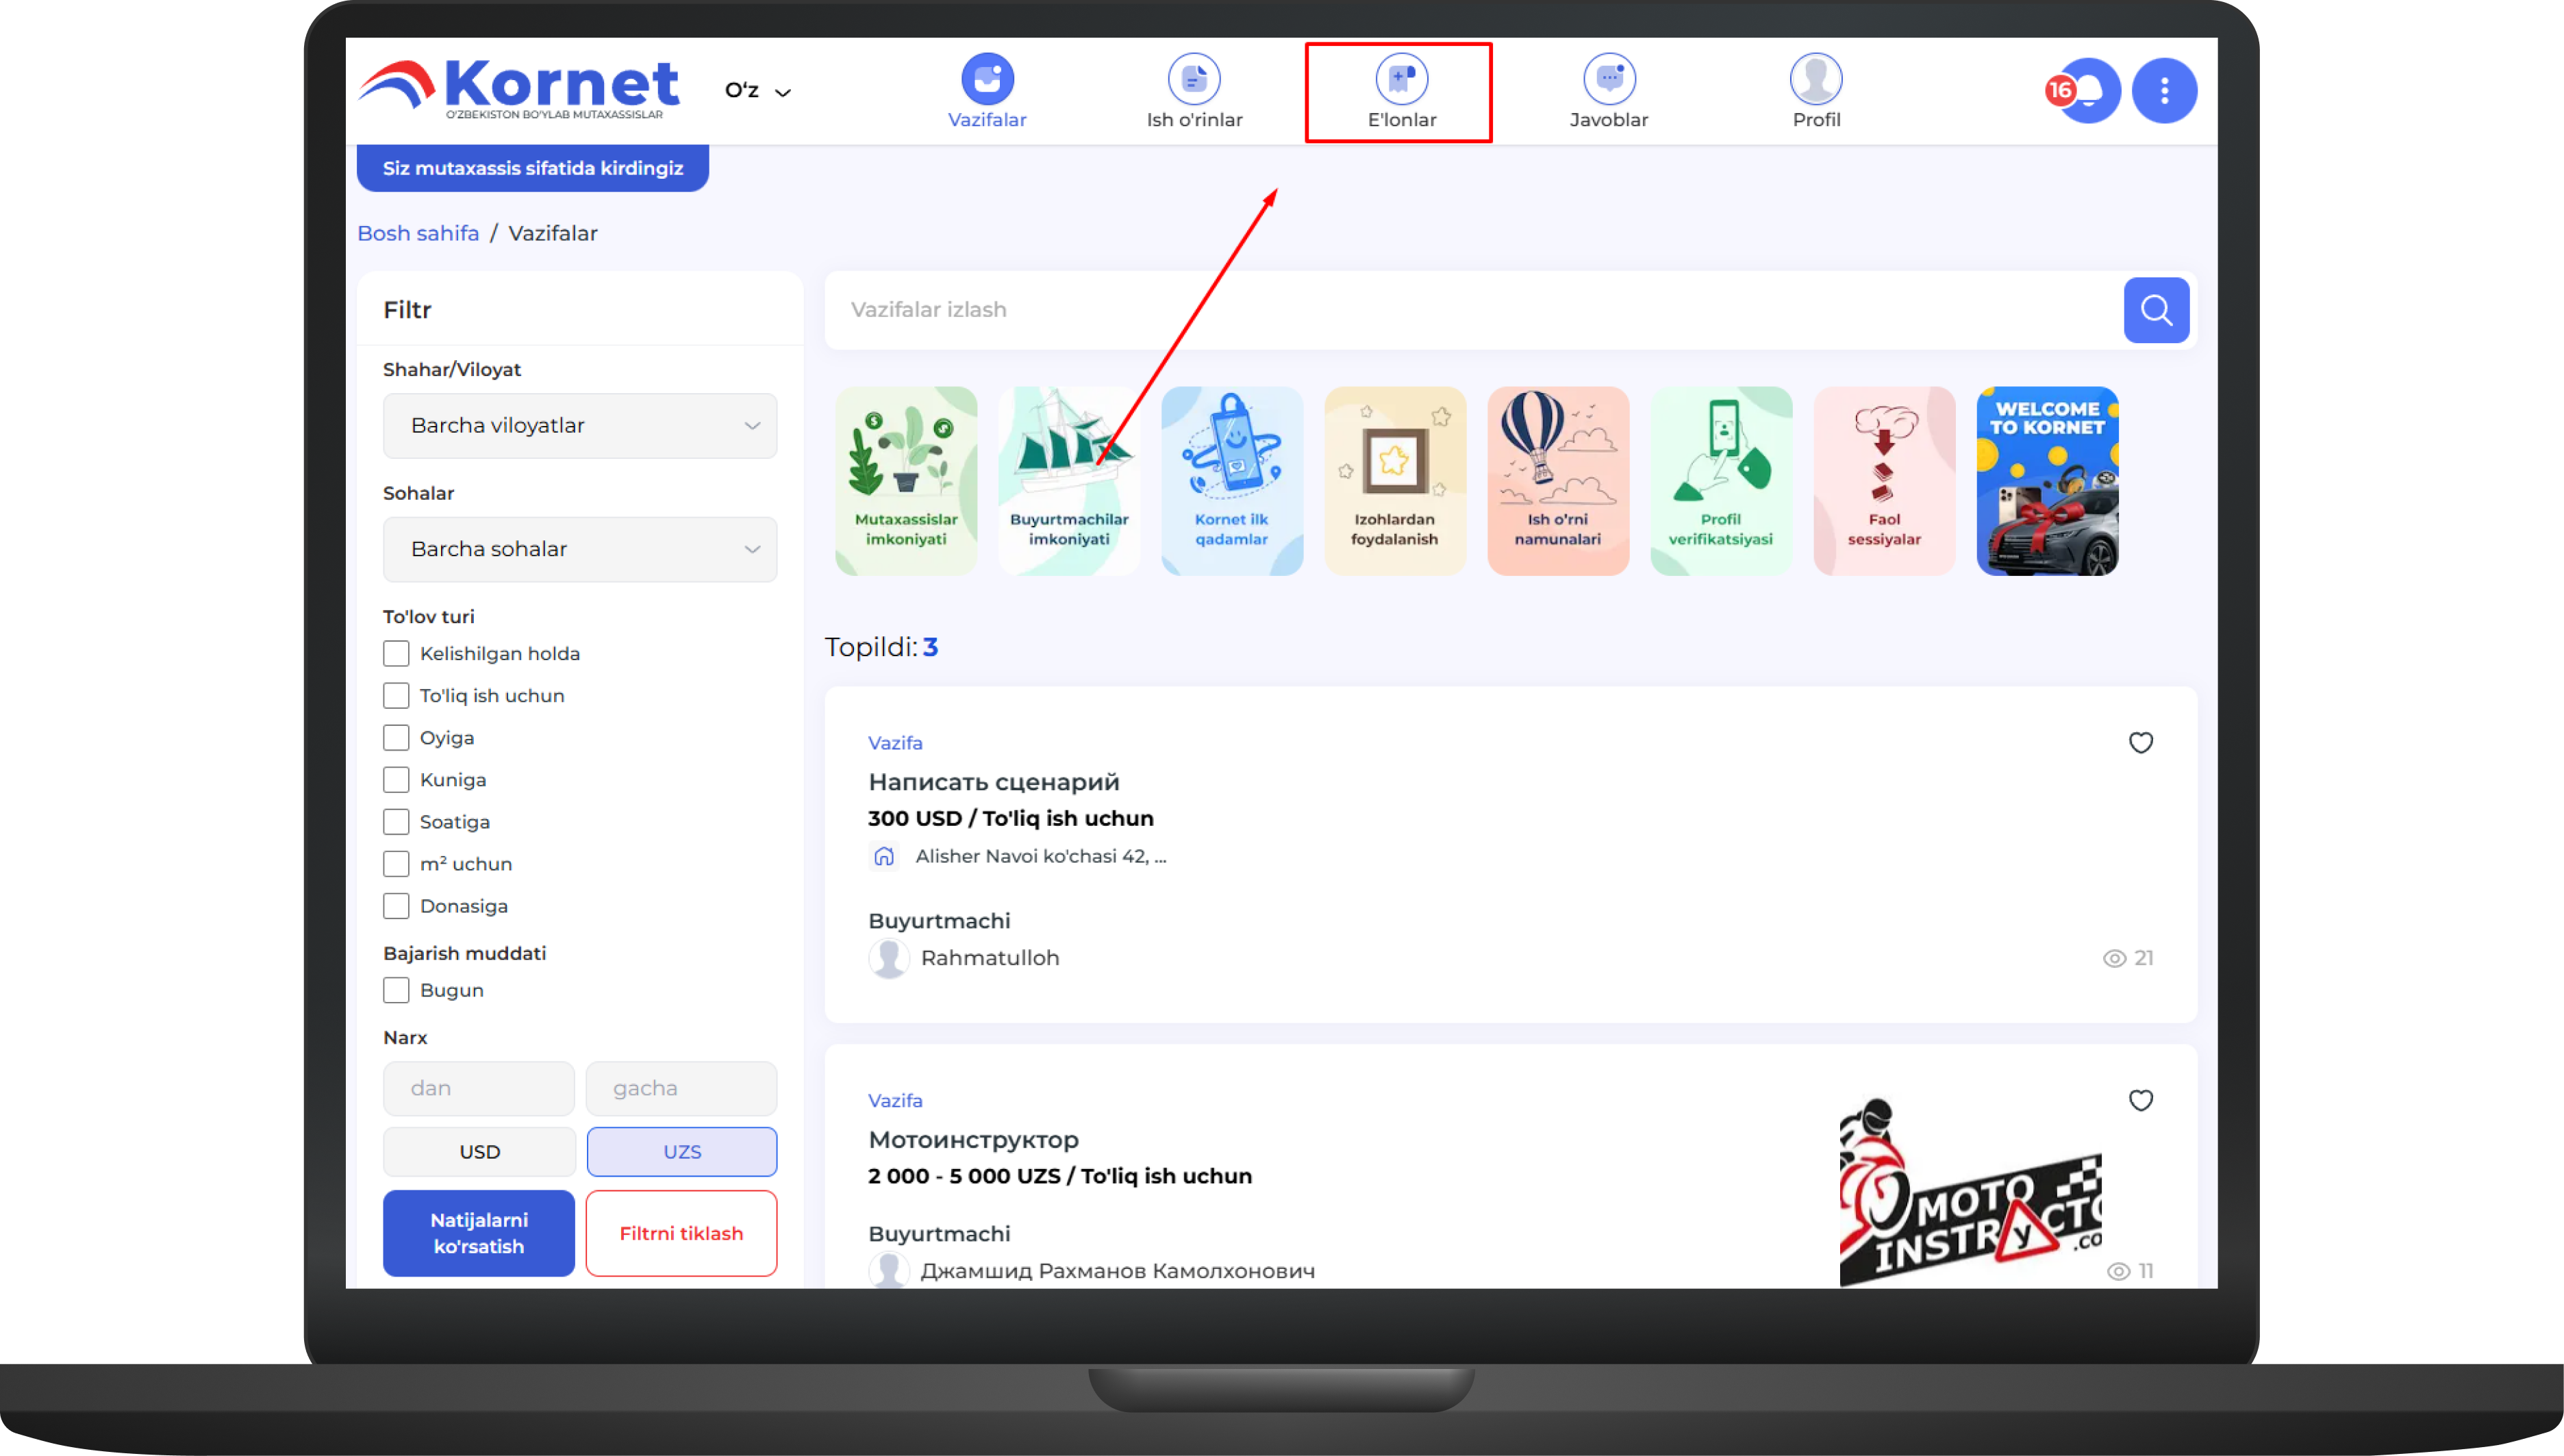Tick the Bugun deadline checkbox
Image resolution: width=2564 pixels, height=1456 pixels.
(396, 990)
